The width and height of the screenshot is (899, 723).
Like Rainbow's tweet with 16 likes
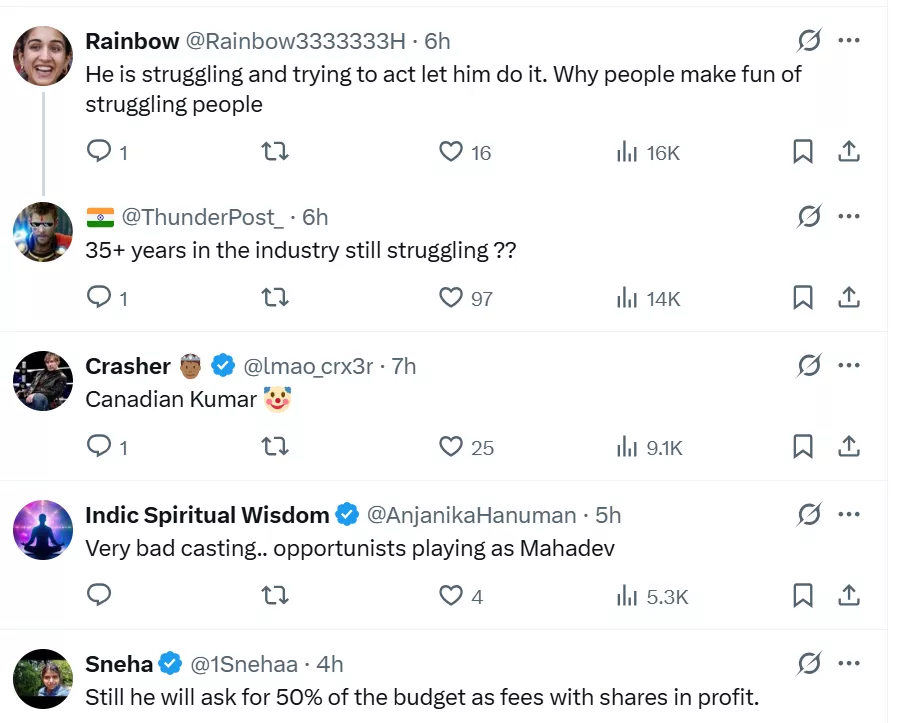click(x=452, y=151)
